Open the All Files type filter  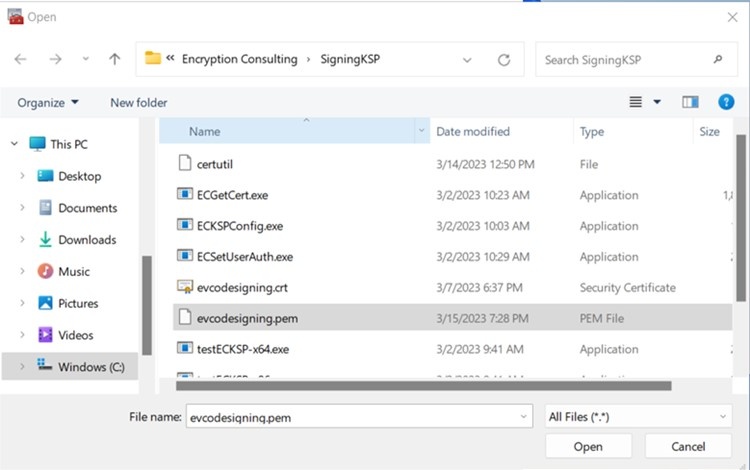638,417
